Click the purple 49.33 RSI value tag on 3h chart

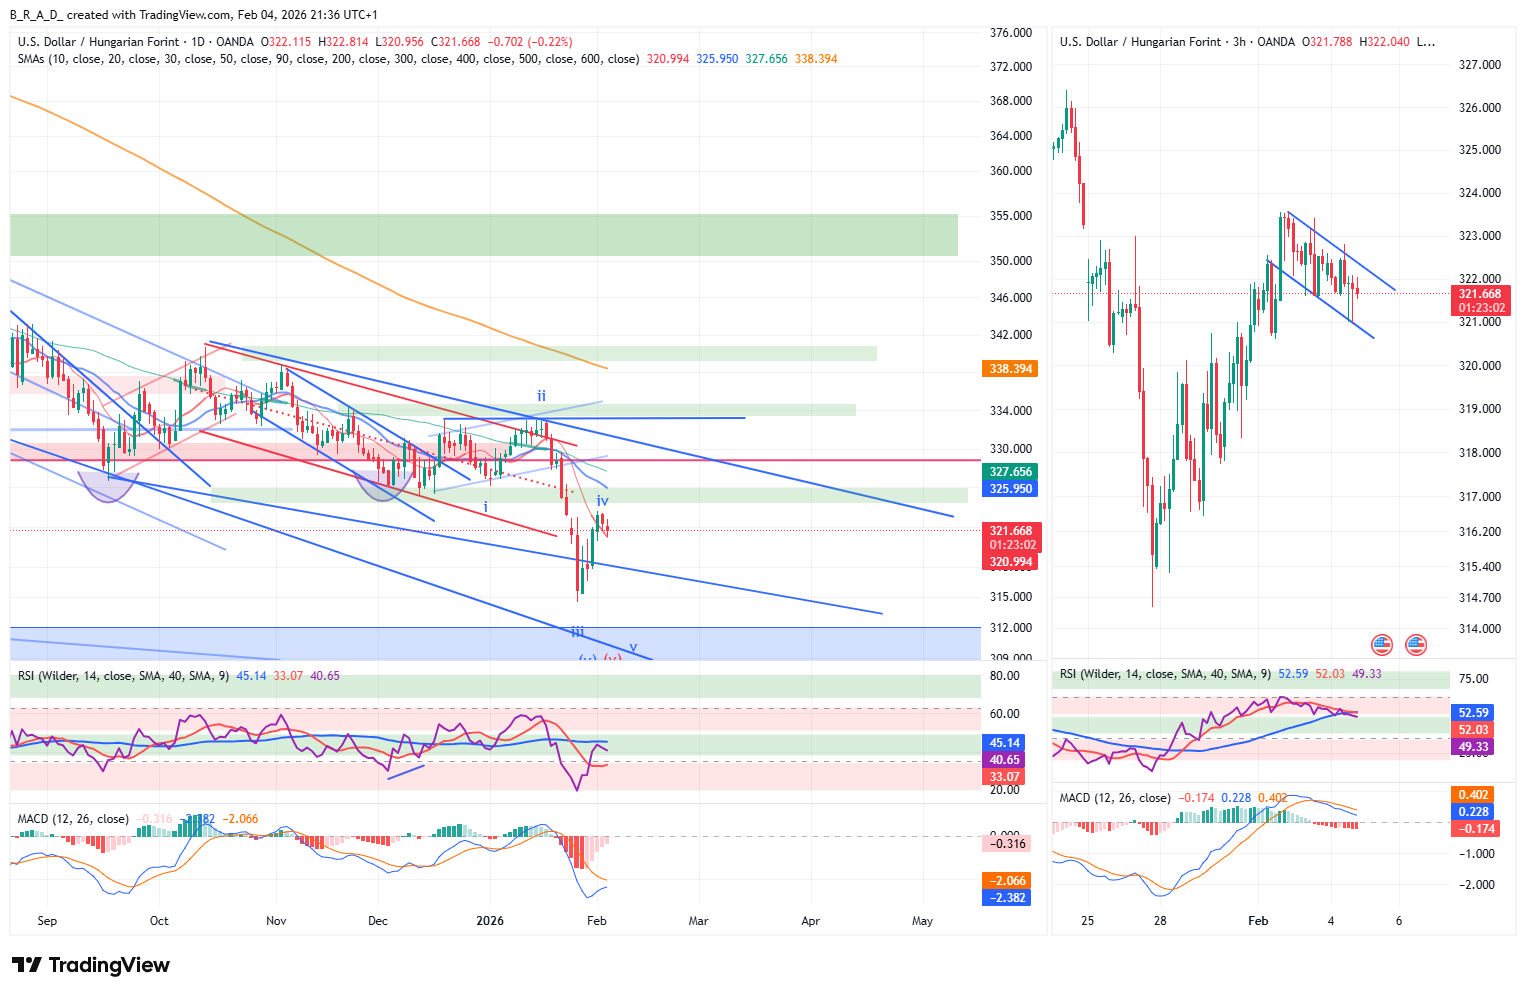pyautogui.click(x=1472, y=747)
